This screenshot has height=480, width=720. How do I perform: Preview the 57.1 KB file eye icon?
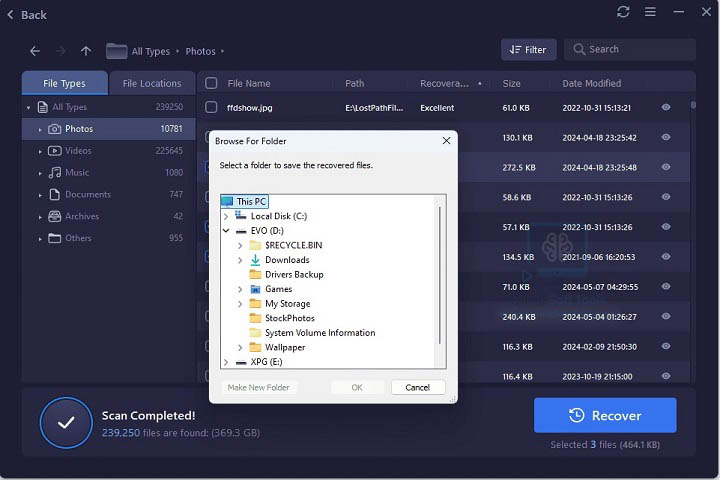(666, 226)
